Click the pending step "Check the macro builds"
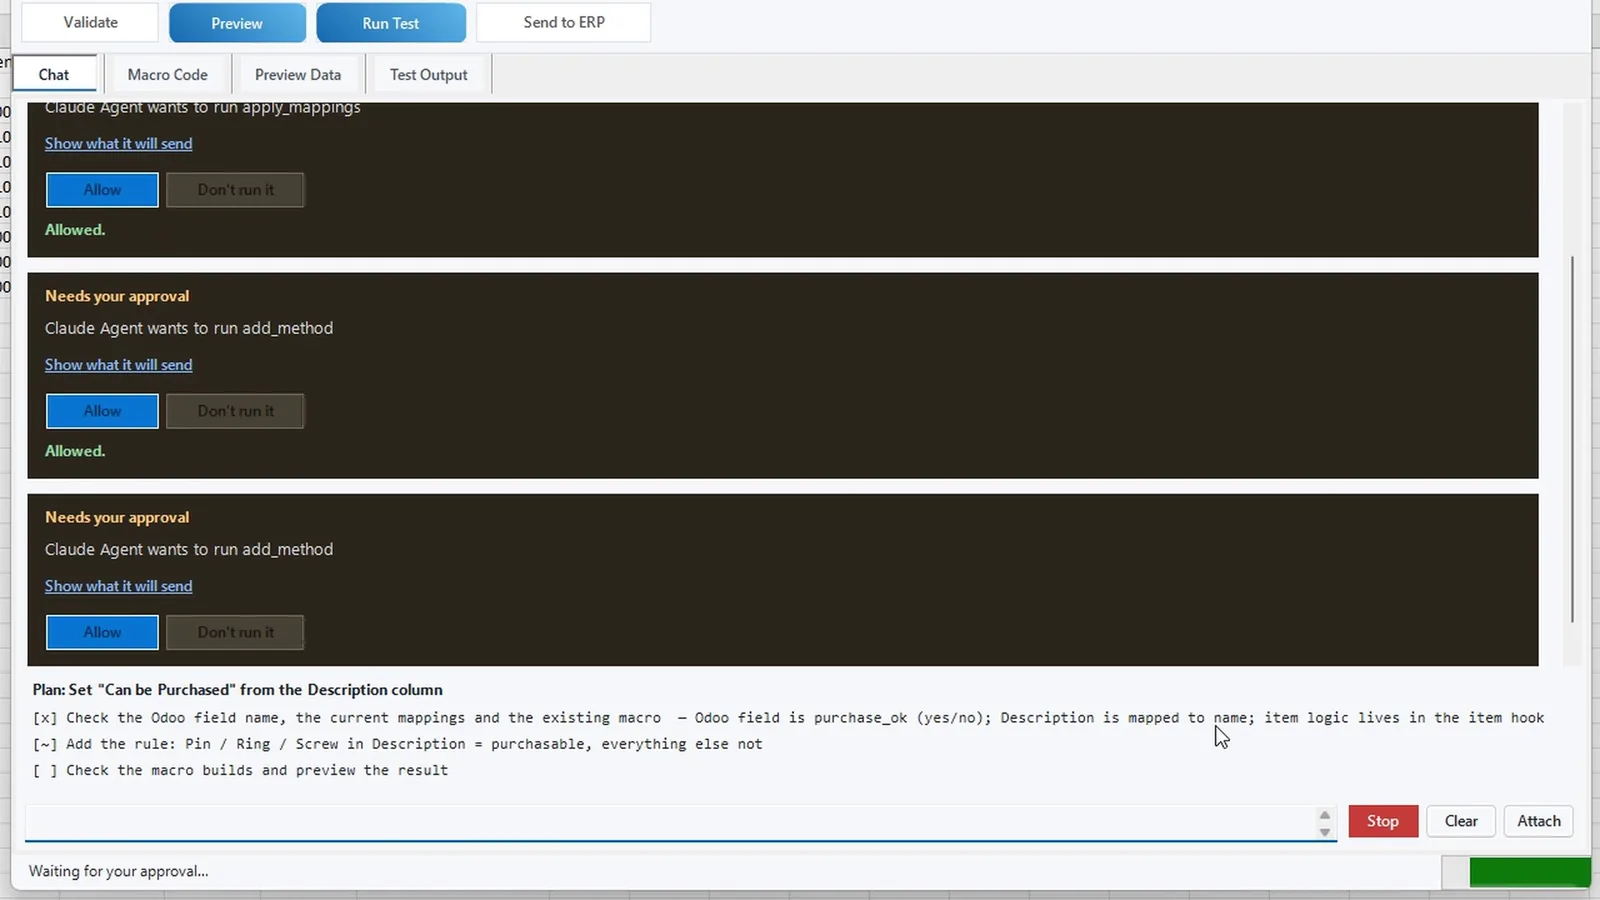1600x900 pixels. (x=240, y=770)
